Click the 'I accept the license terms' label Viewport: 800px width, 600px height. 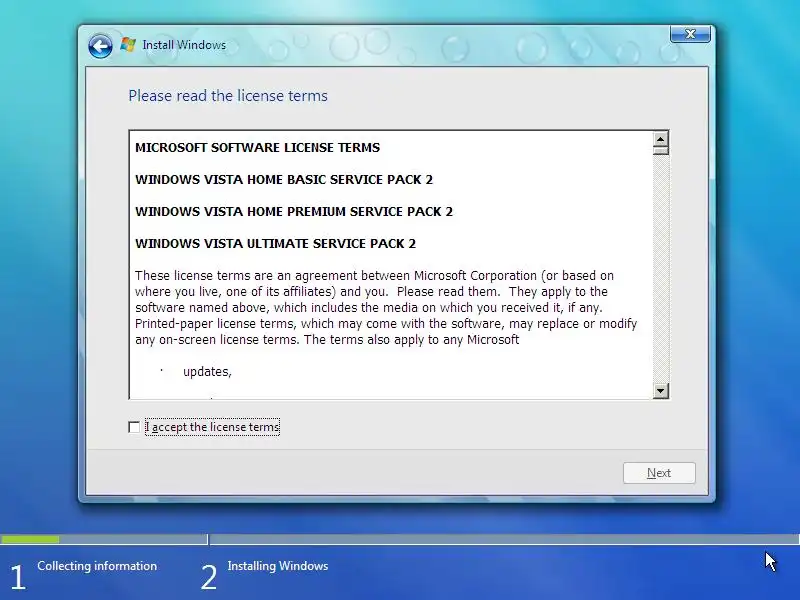(x=212, y=427)
